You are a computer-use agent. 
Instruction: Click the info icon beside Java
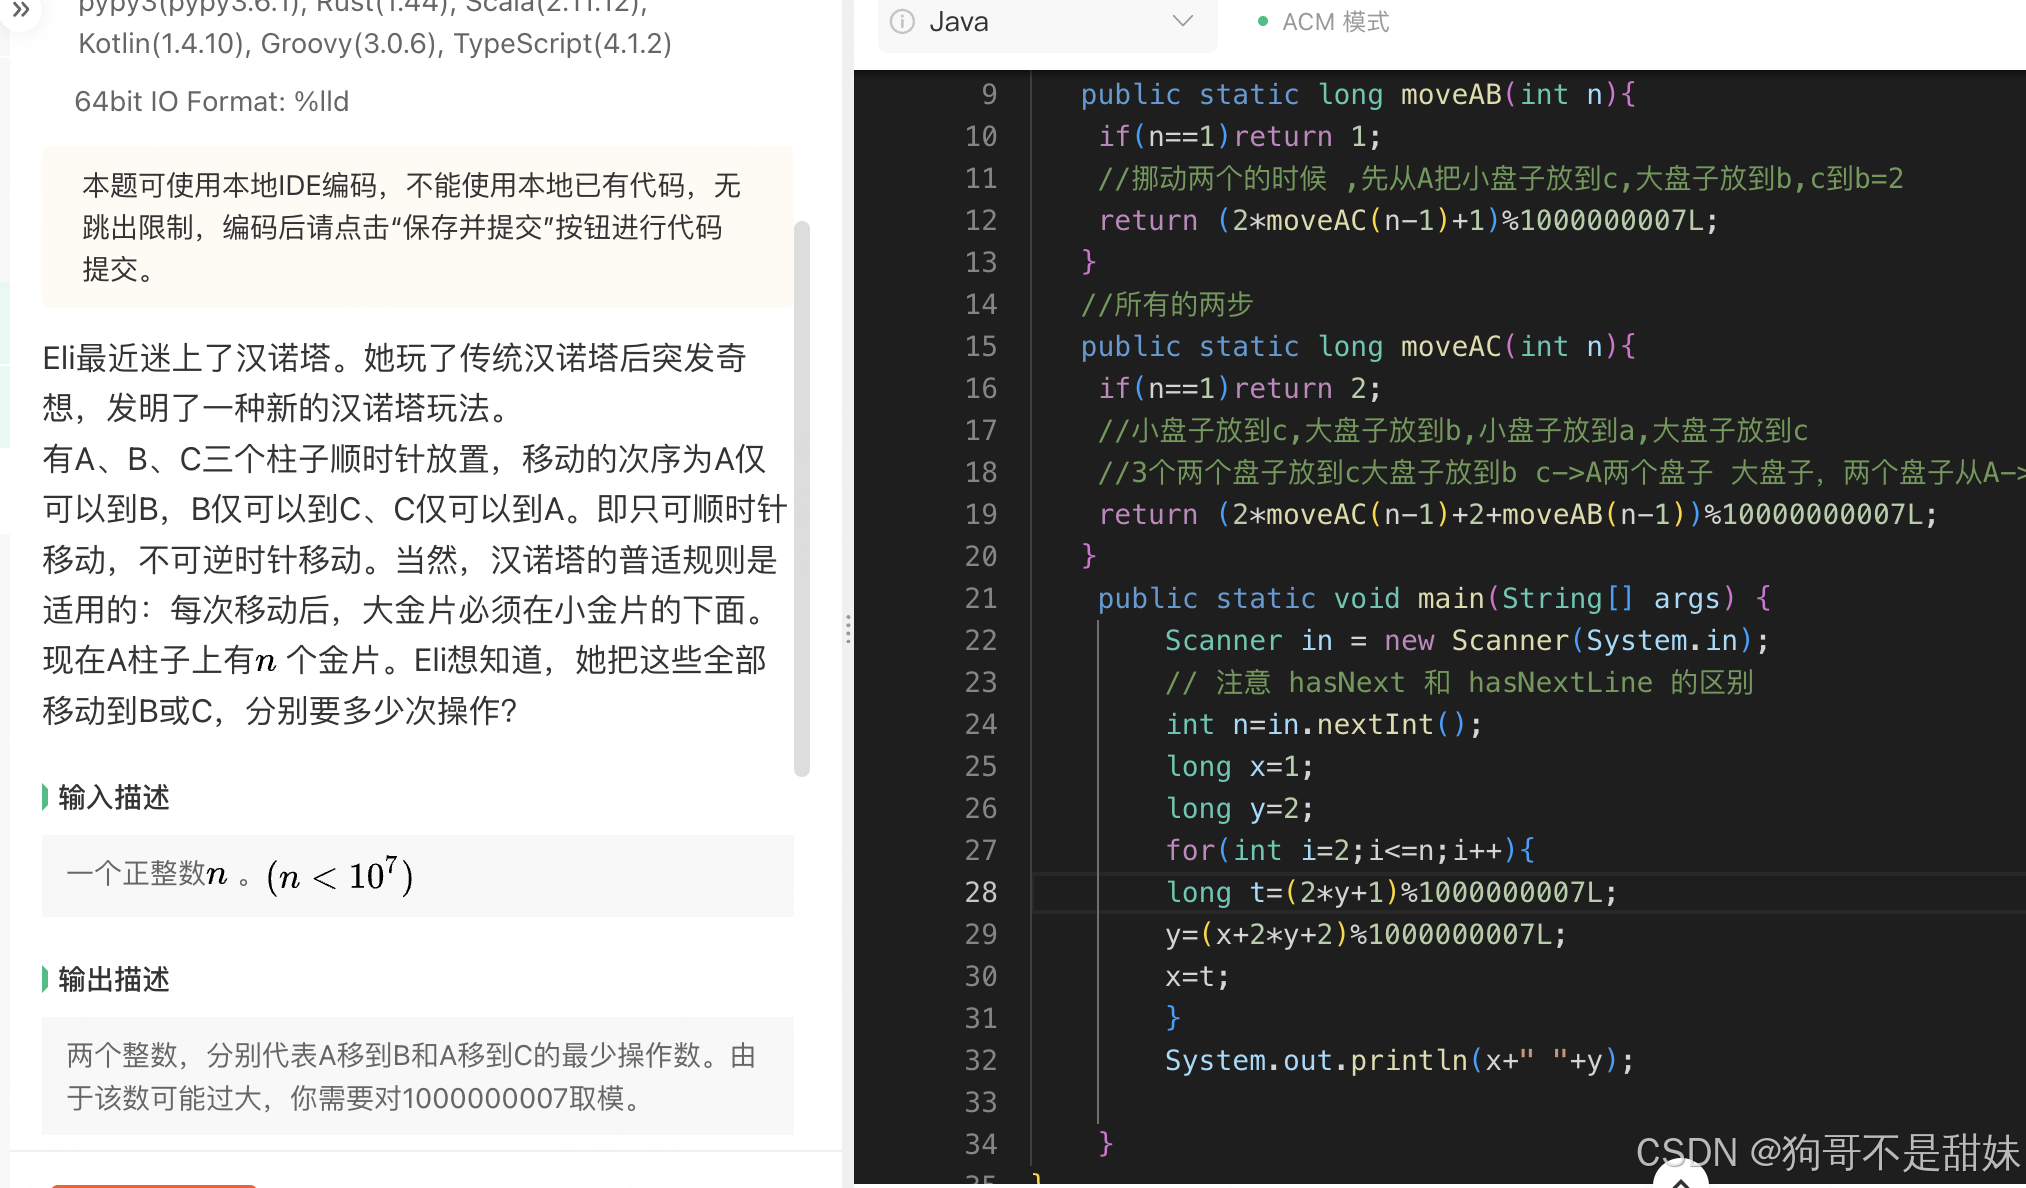pos(902,22)
